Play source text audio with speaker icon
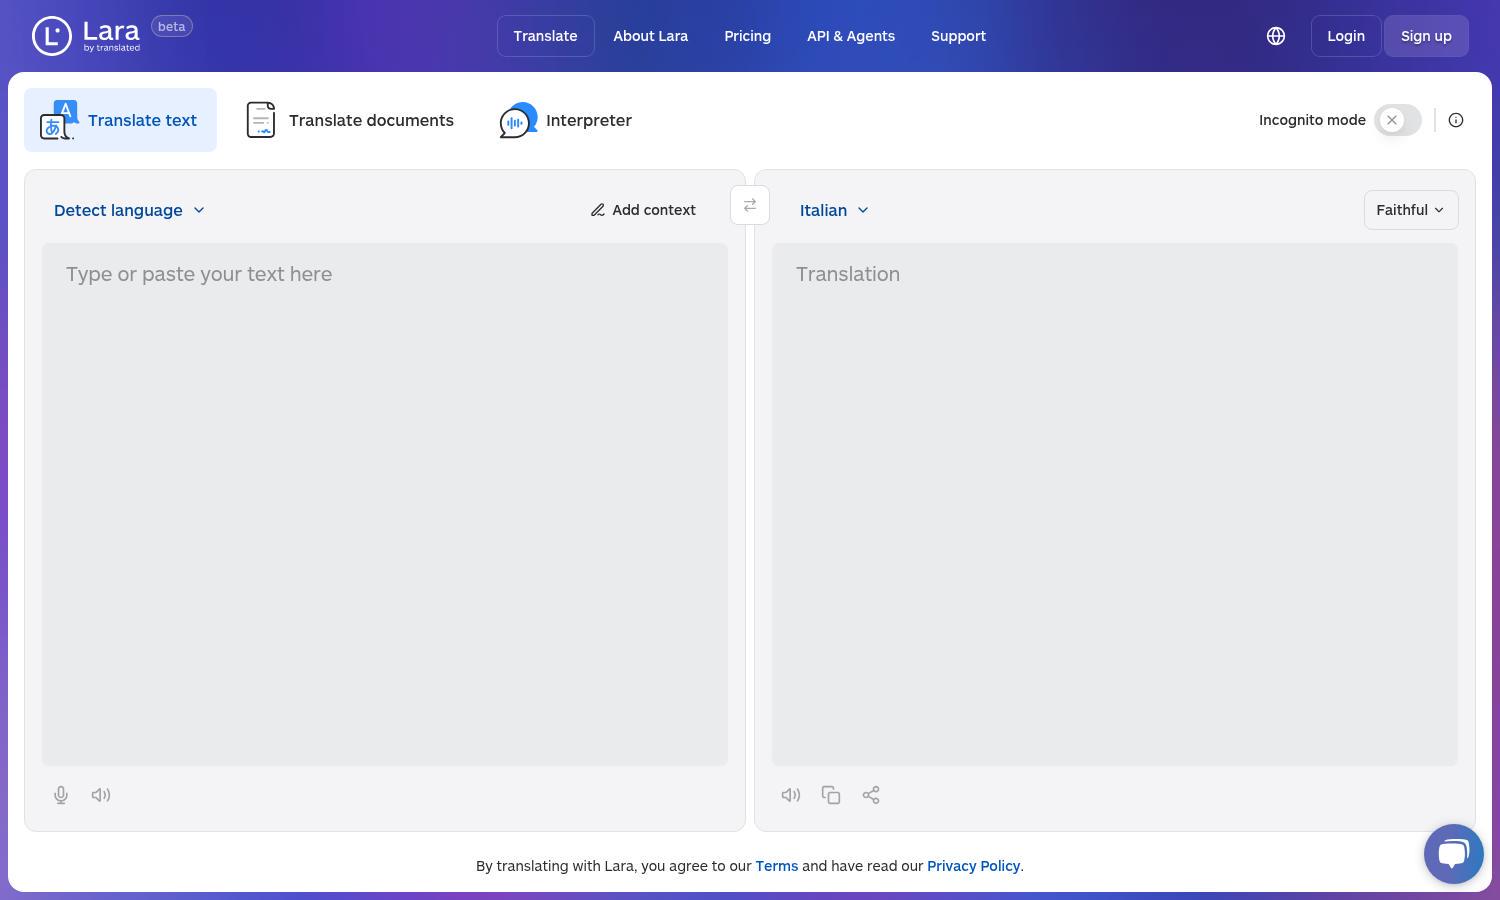1500x900 pixels. pyautogui.click(x=101, y=795)
